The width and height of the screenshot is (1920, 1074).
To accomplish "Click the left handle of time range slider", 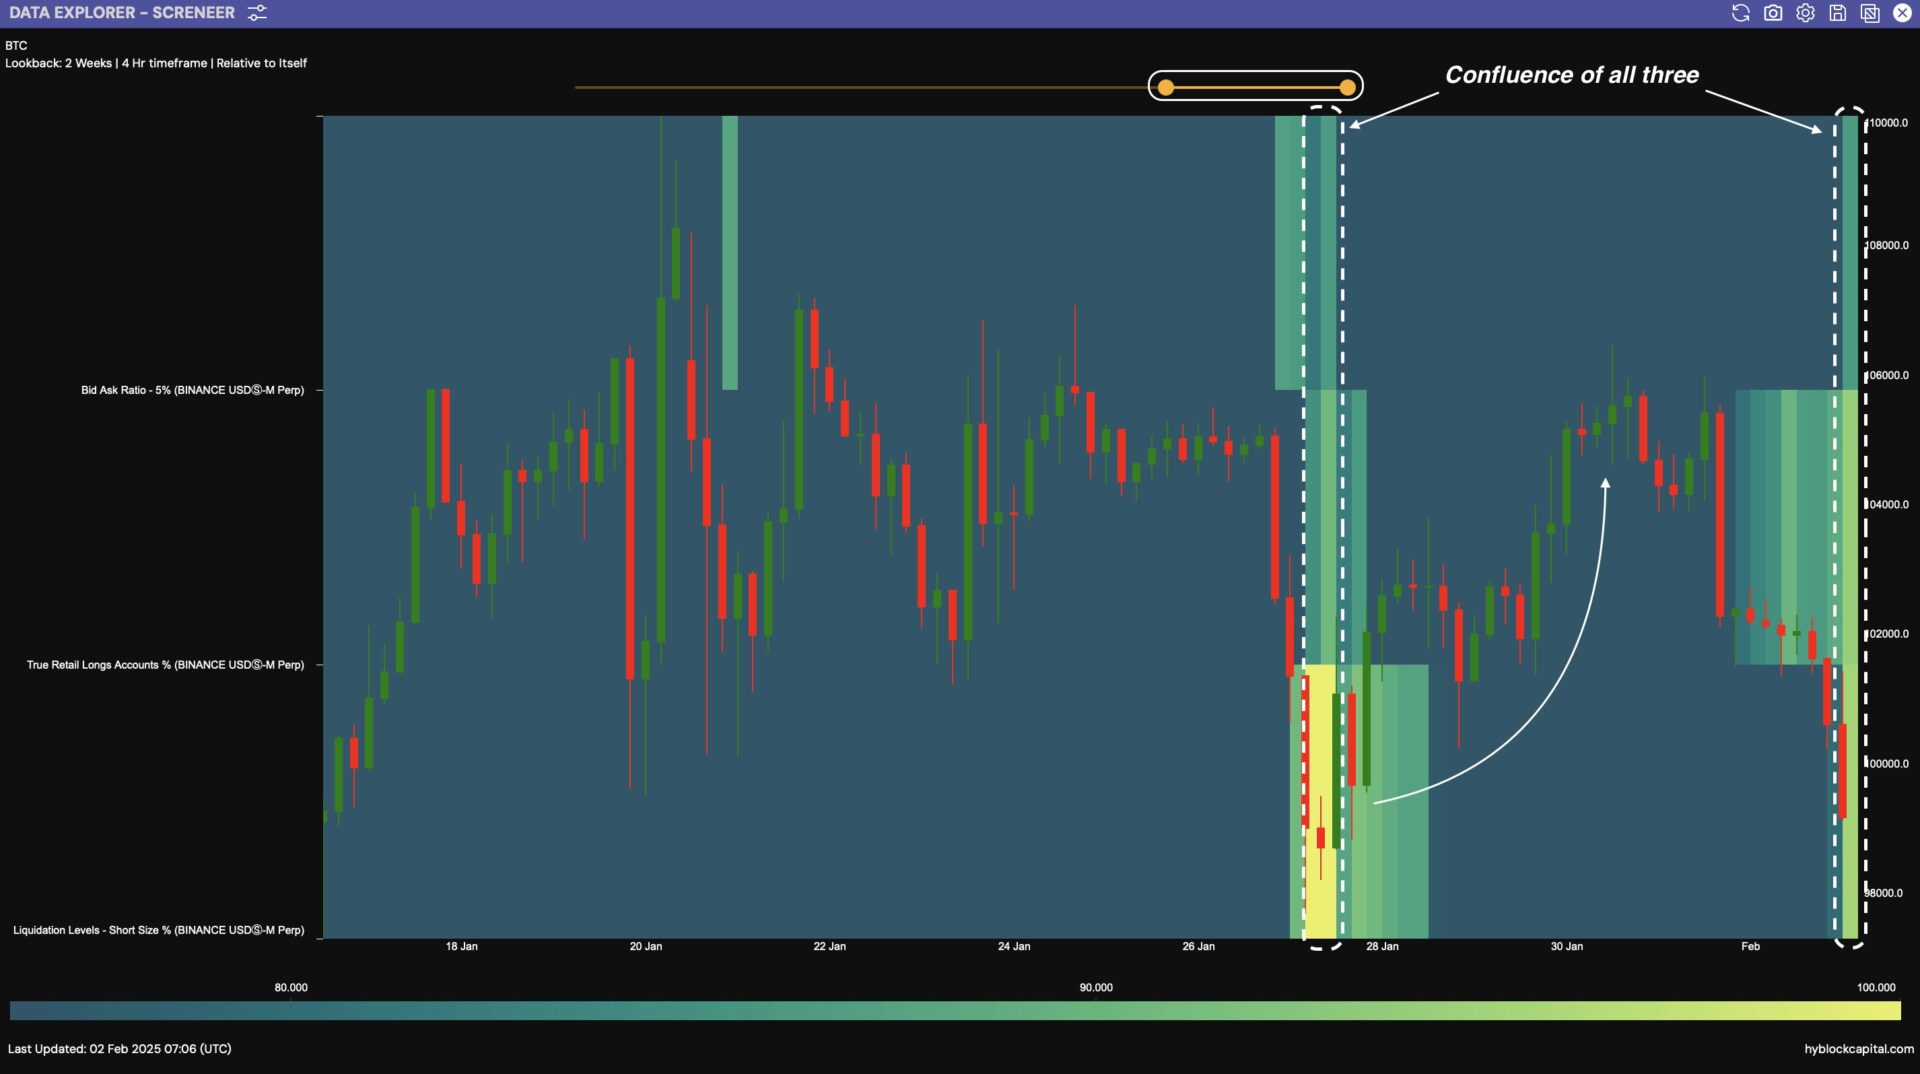I will coord(1166,88).
